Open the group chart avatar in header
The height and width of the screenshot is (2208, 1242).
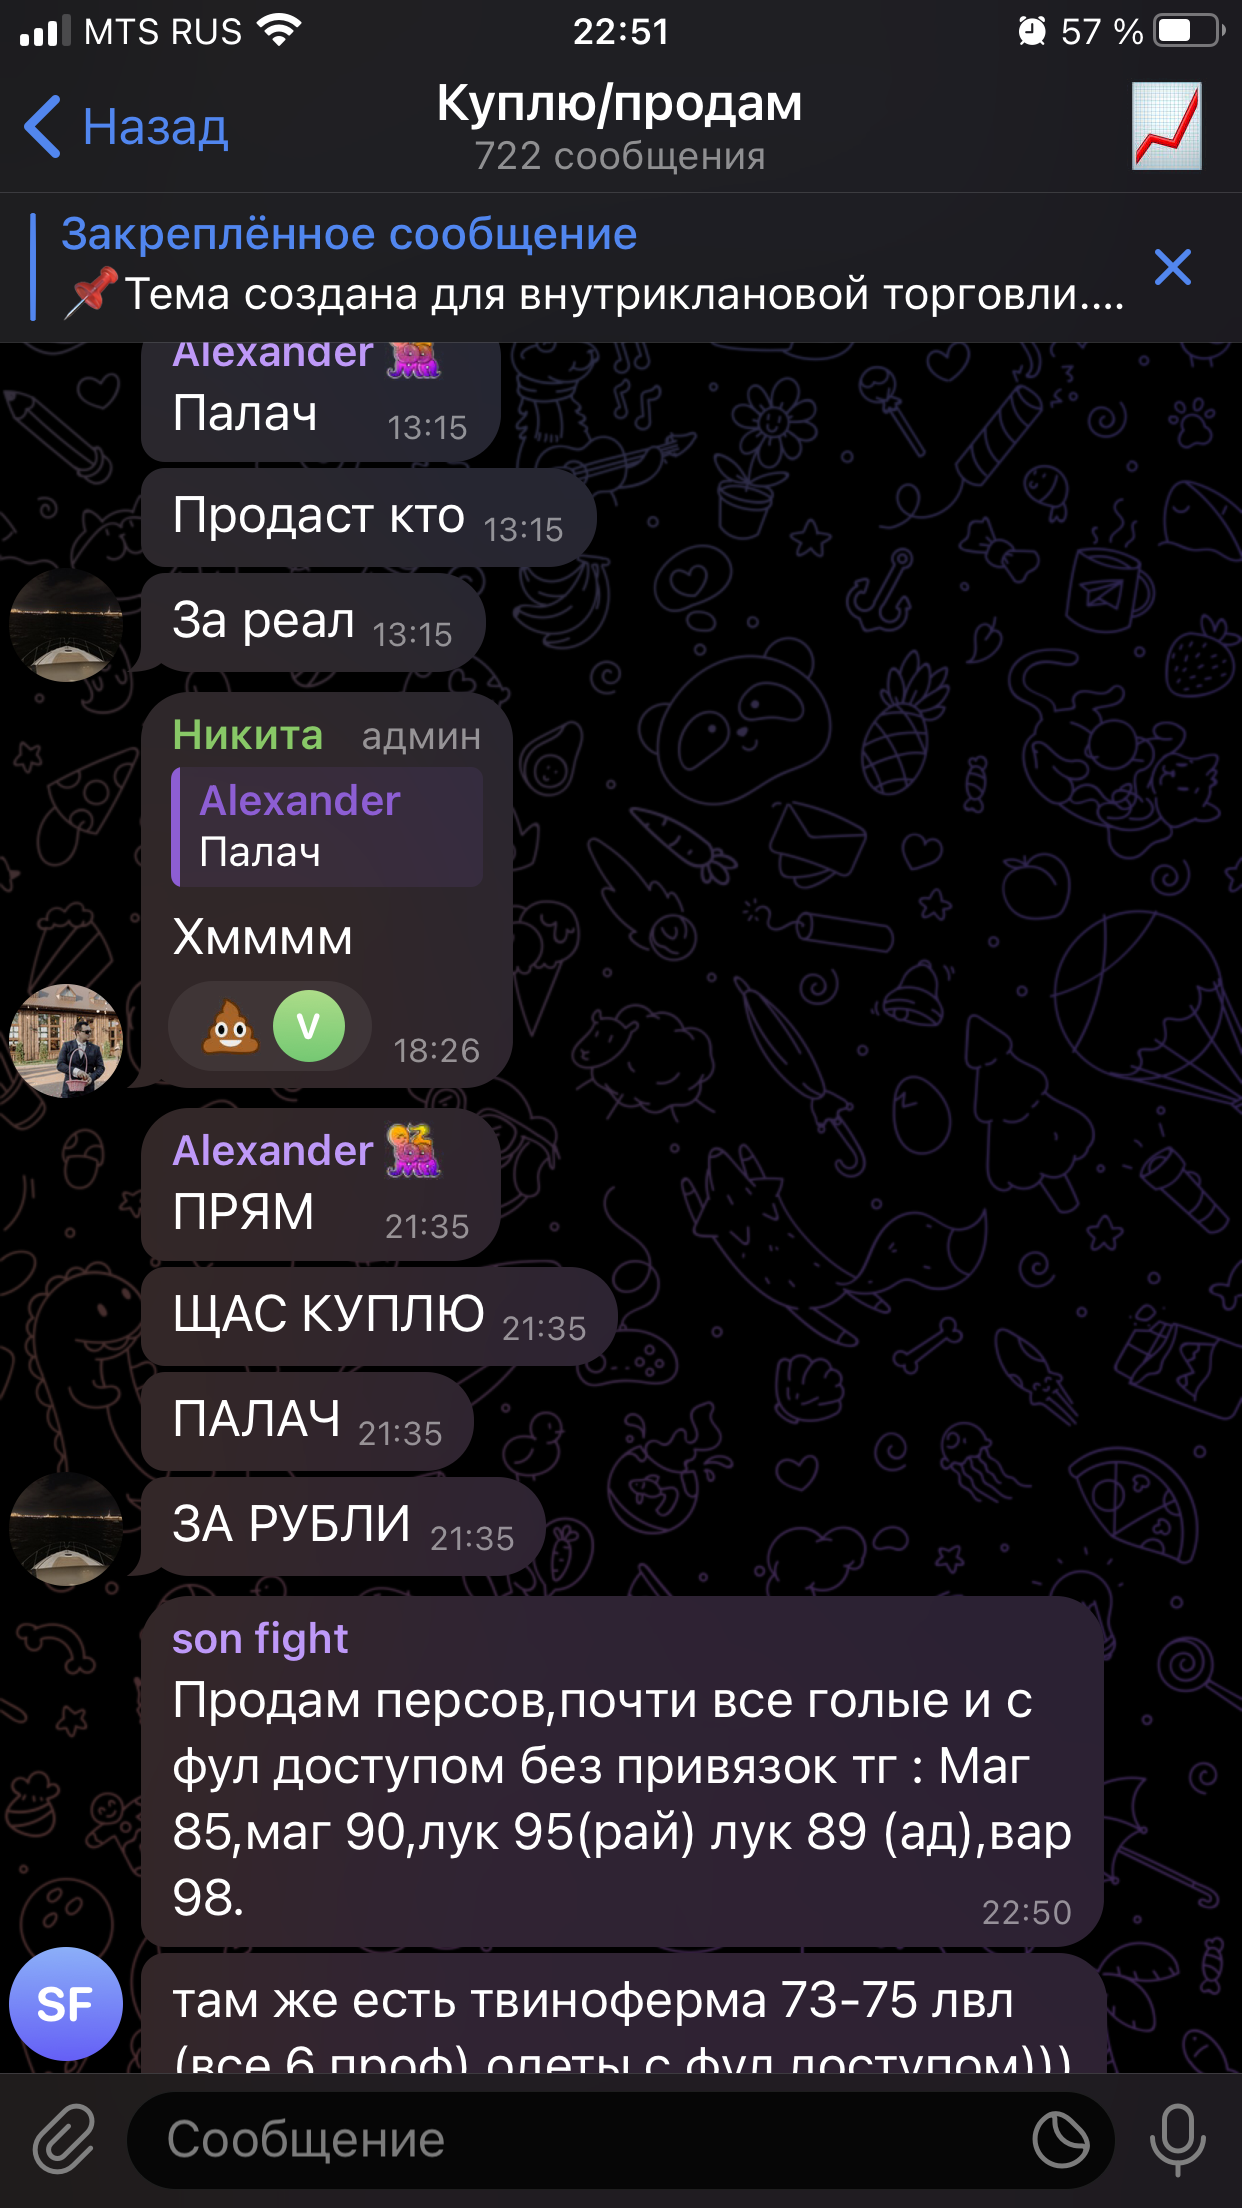coord(1166,126)
